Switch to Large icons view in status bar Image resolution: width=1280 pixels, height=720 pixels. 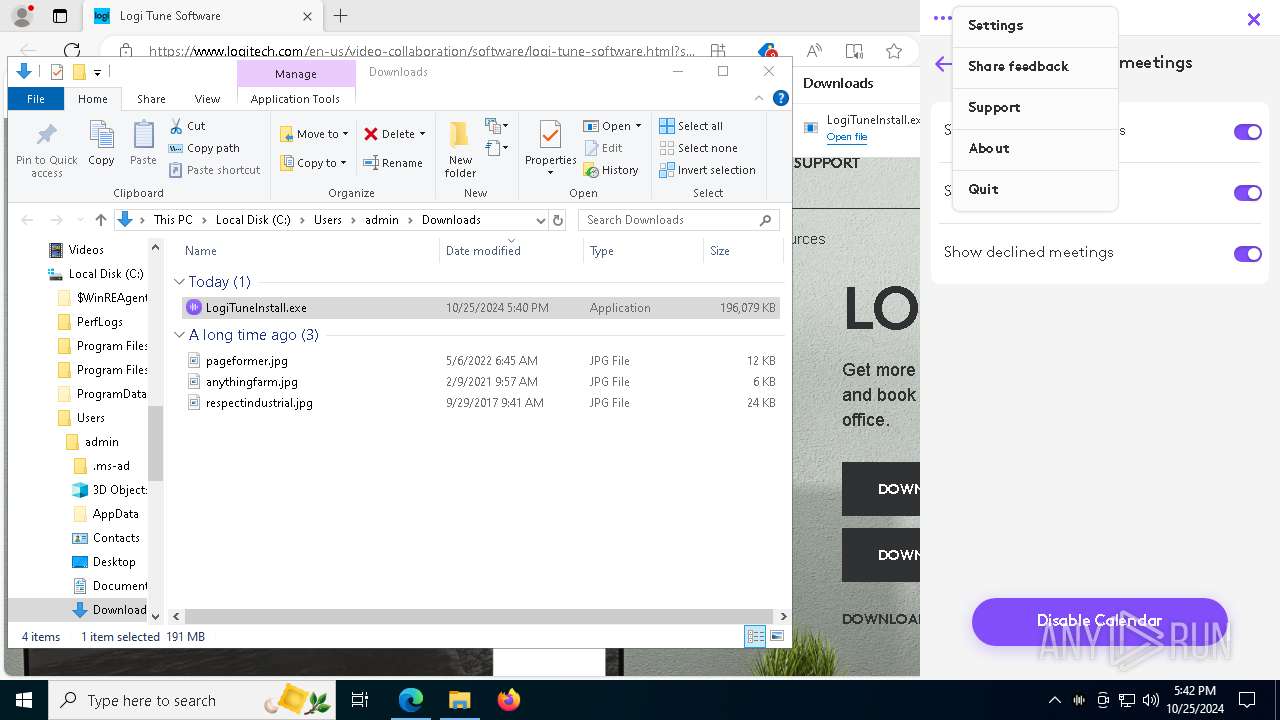coord(776,636)
